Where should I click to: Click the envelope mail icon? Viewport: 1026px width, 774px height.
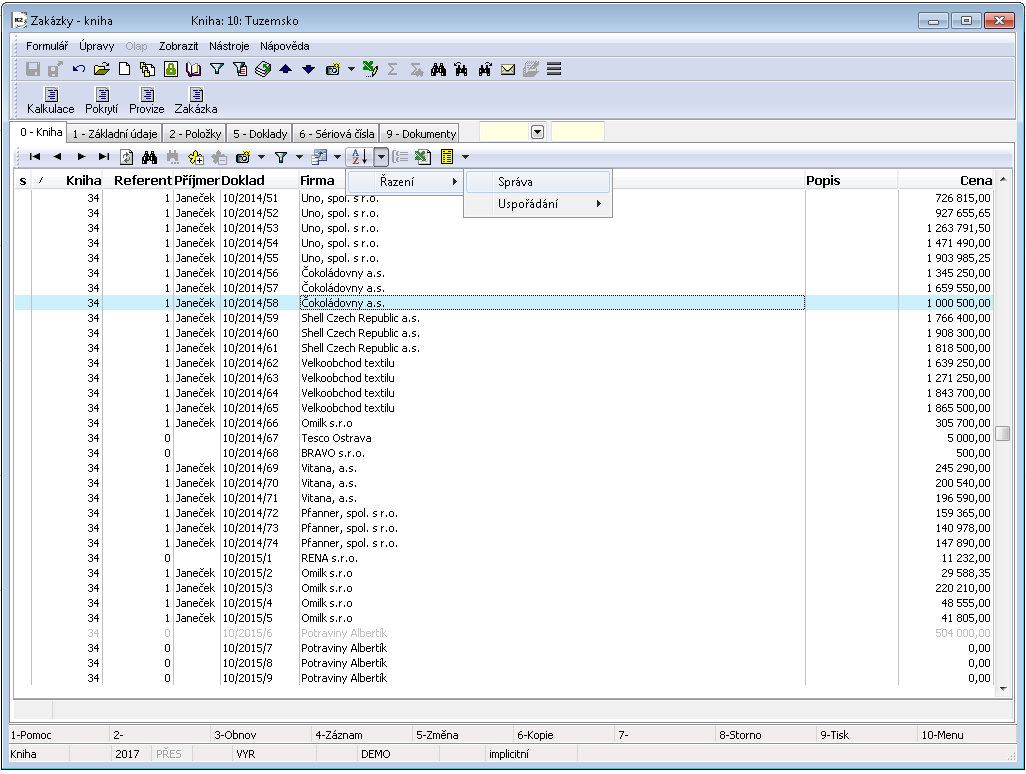point(508,69)
